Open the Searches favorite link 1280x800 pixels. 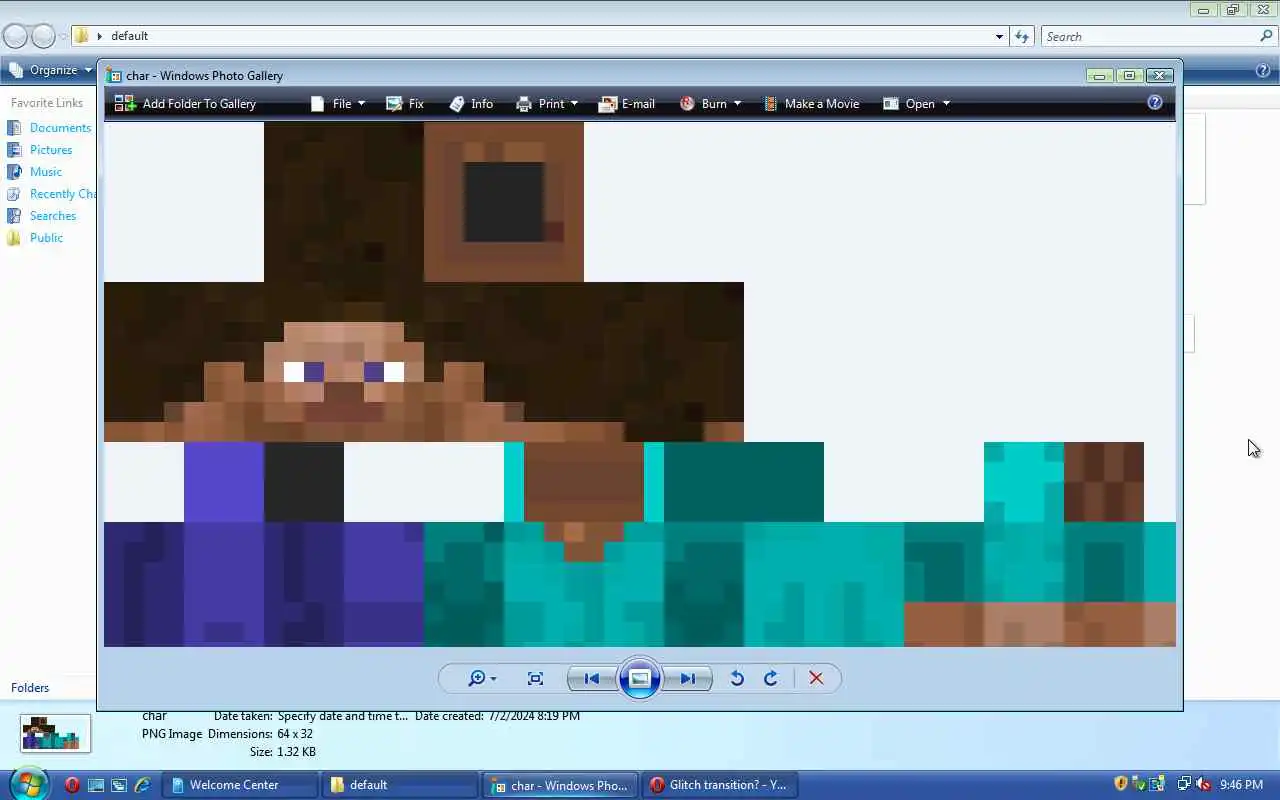(x=41, y=215)
